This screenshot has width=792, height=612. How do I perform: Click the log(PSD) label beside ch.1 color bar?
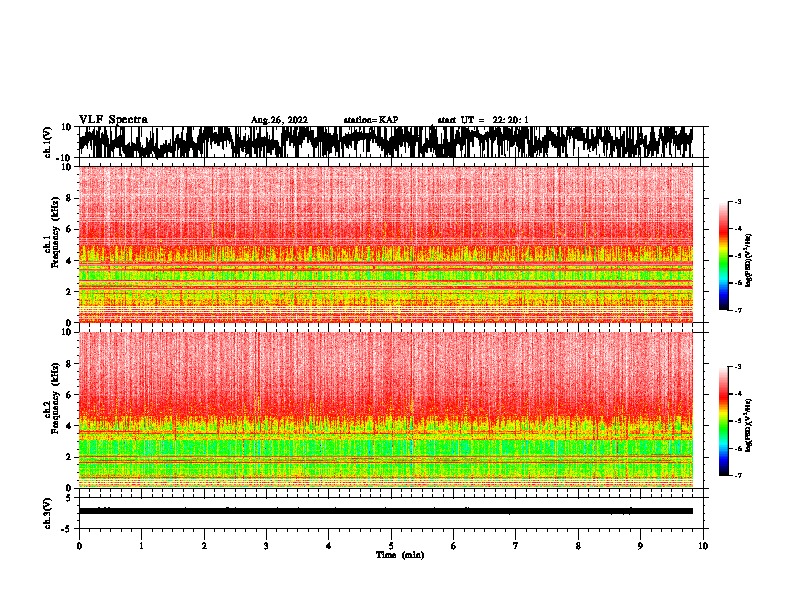[x=748, y=261]
